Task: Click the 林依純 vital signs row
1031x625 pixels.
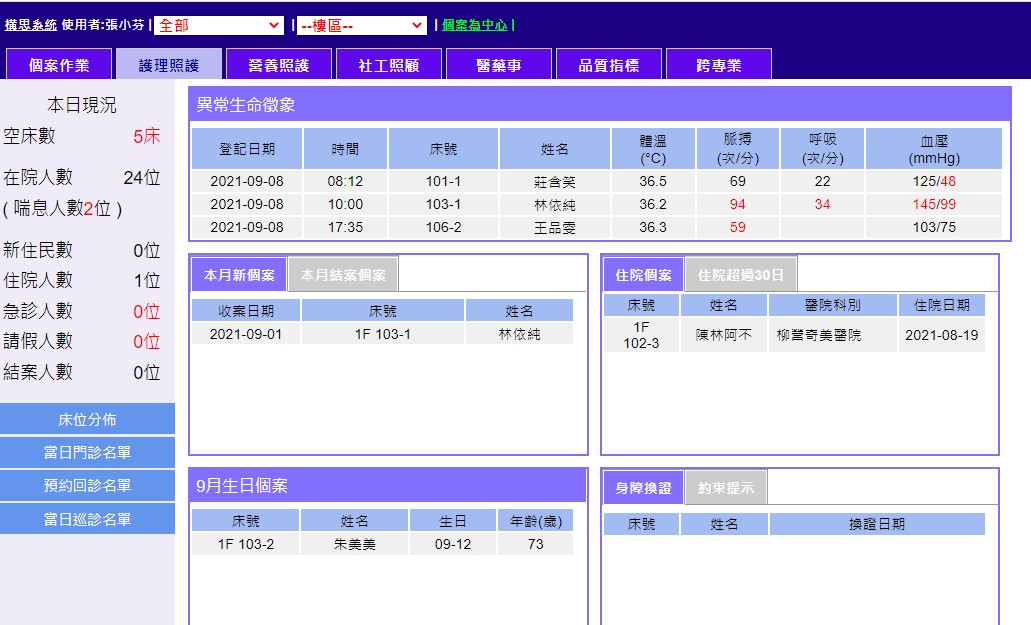Action: (x=597, y=204)
